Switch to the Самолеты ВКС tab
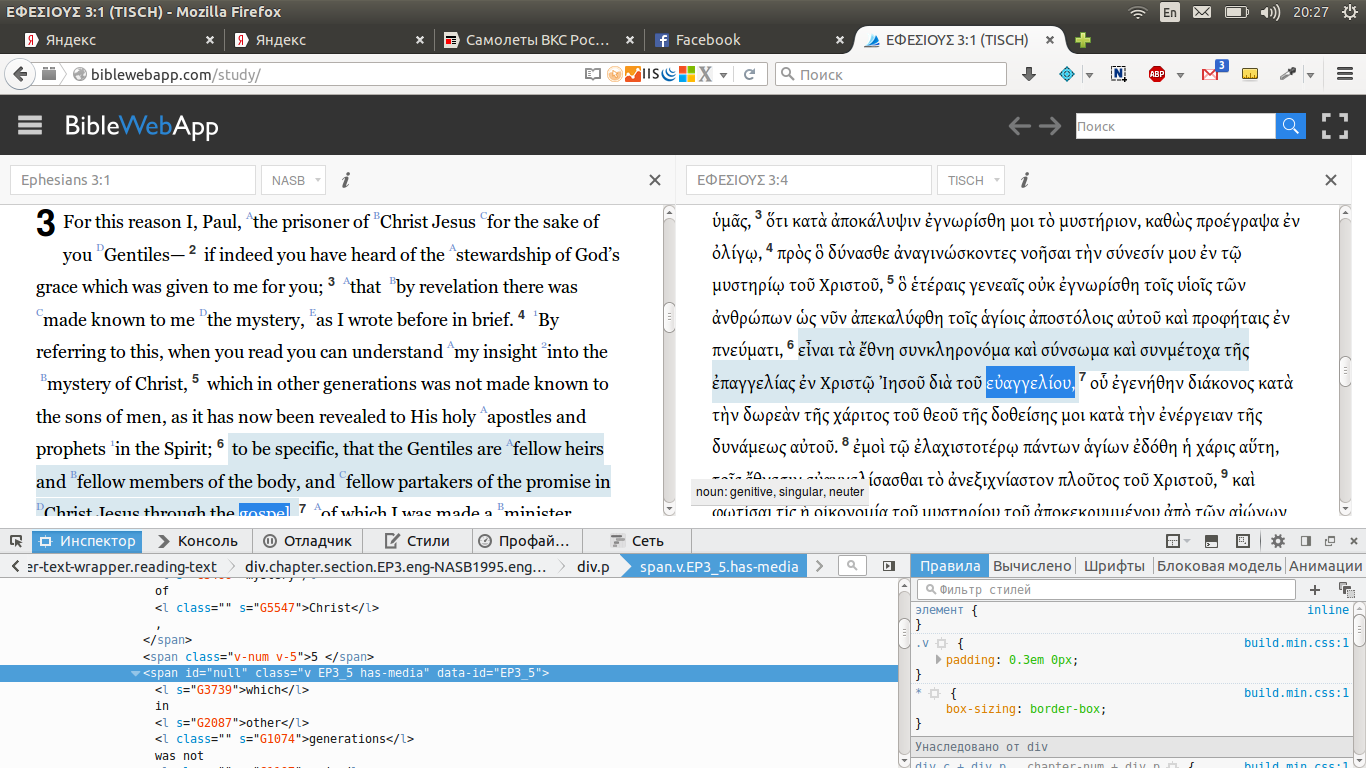The width and height of the screenshot is (1366, 768). pyautogui.click(x=539, y=40)
